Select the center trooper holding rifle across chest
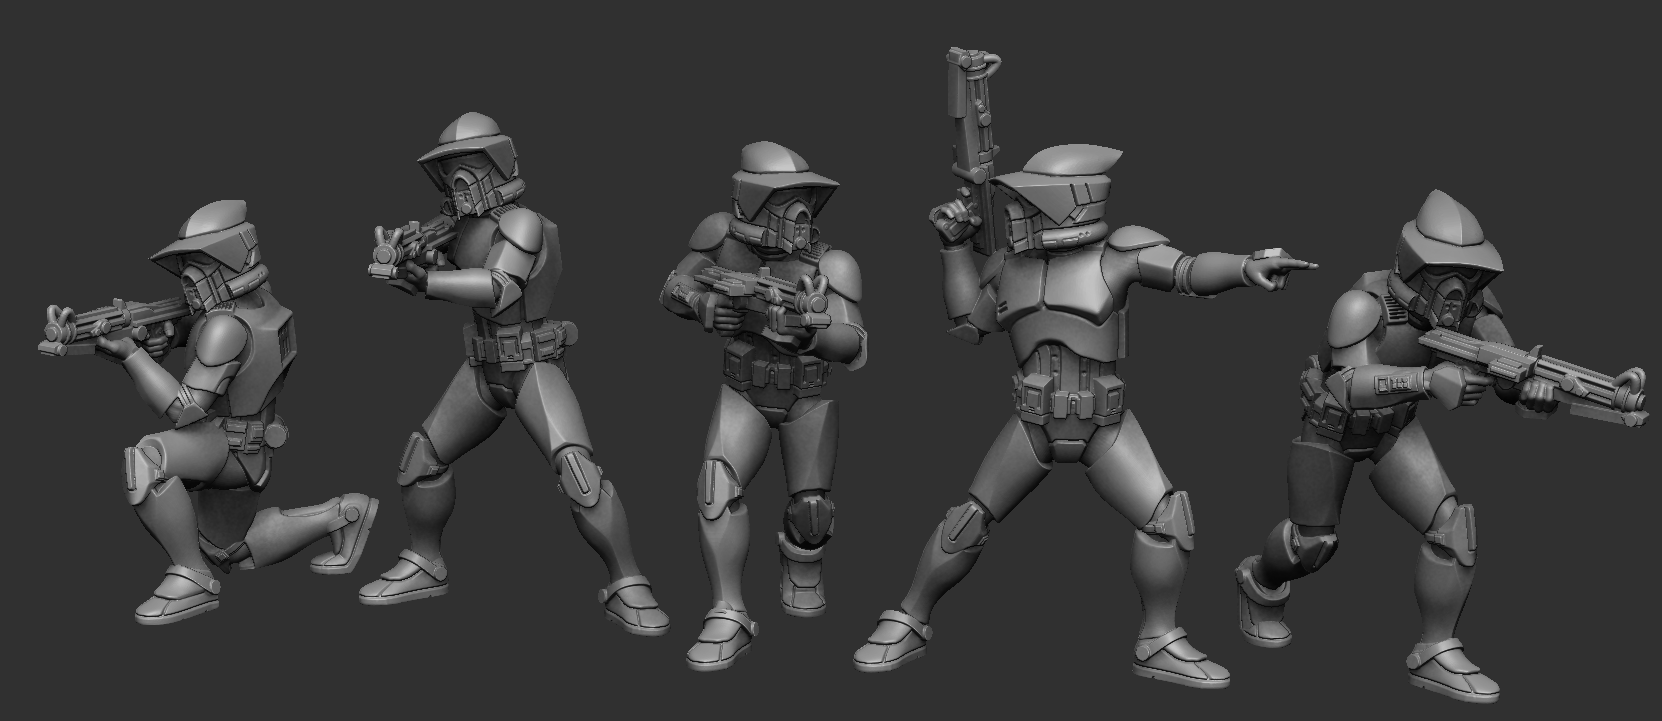 [x=765, y=405]
